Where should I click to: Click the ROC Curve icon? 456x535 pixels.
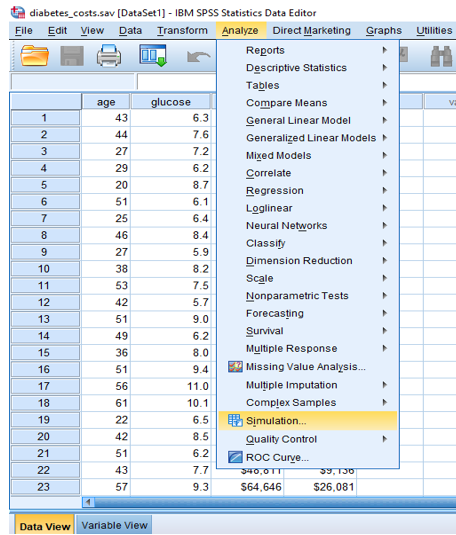tap(235, 457)
